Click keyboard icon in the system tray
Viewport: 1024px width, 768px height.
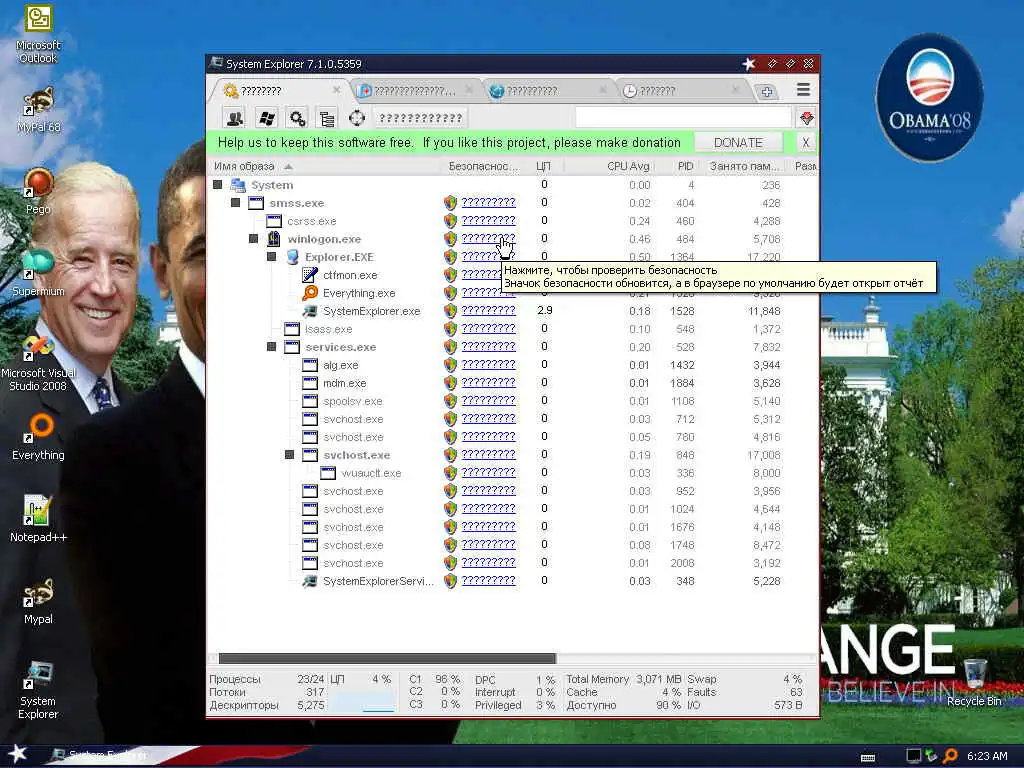pyautogui.click(x=868, y=758)
